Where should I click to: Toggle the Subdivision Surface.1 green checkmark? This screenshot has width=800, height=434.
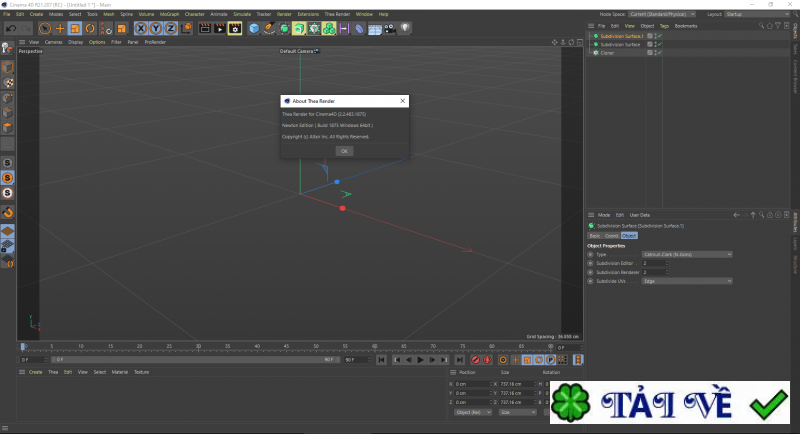[x=658, y=36]
